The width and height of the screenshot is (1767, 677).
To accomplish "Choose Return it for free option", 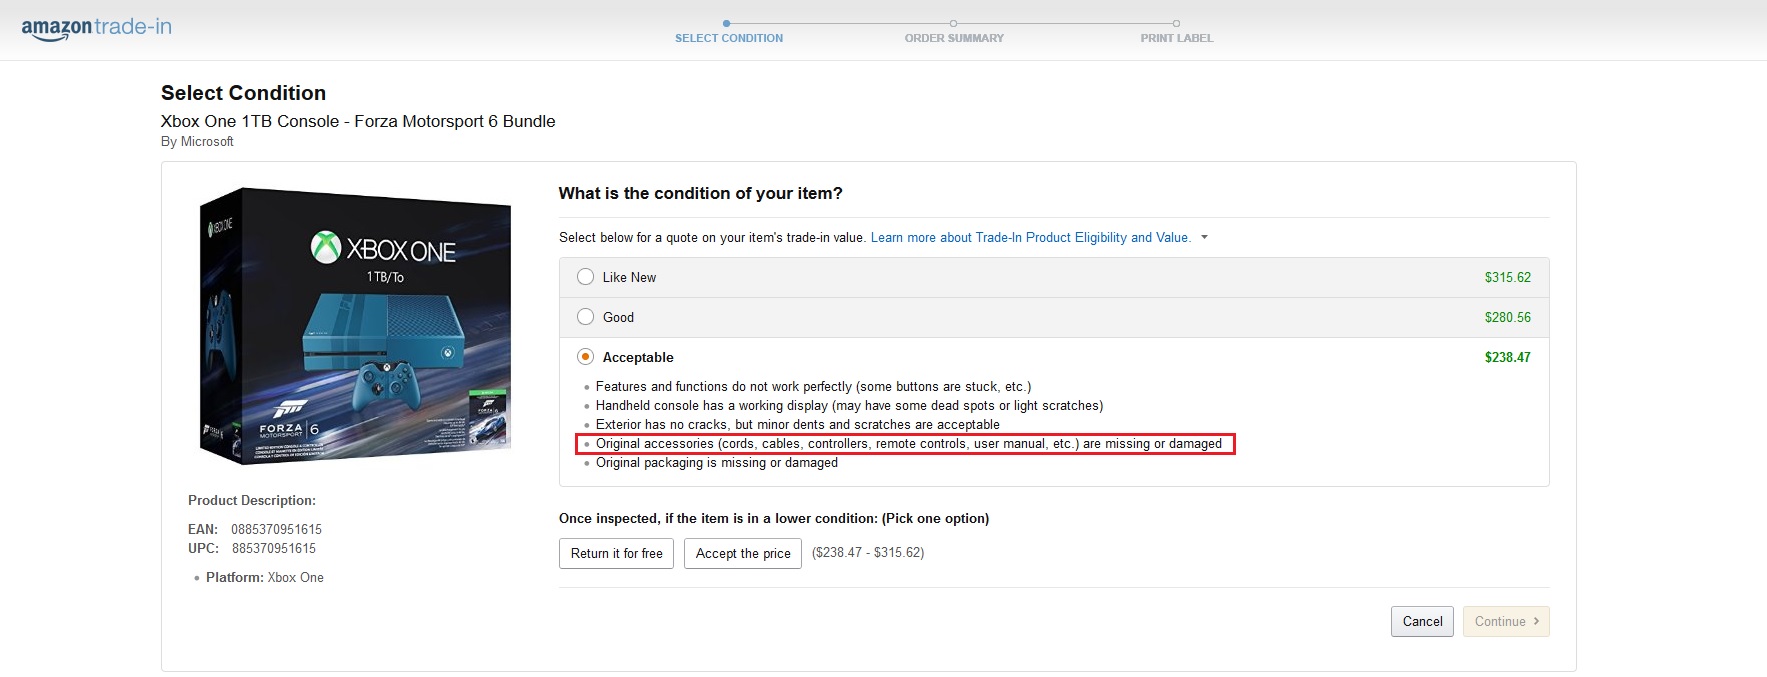I will coord(616,553).
